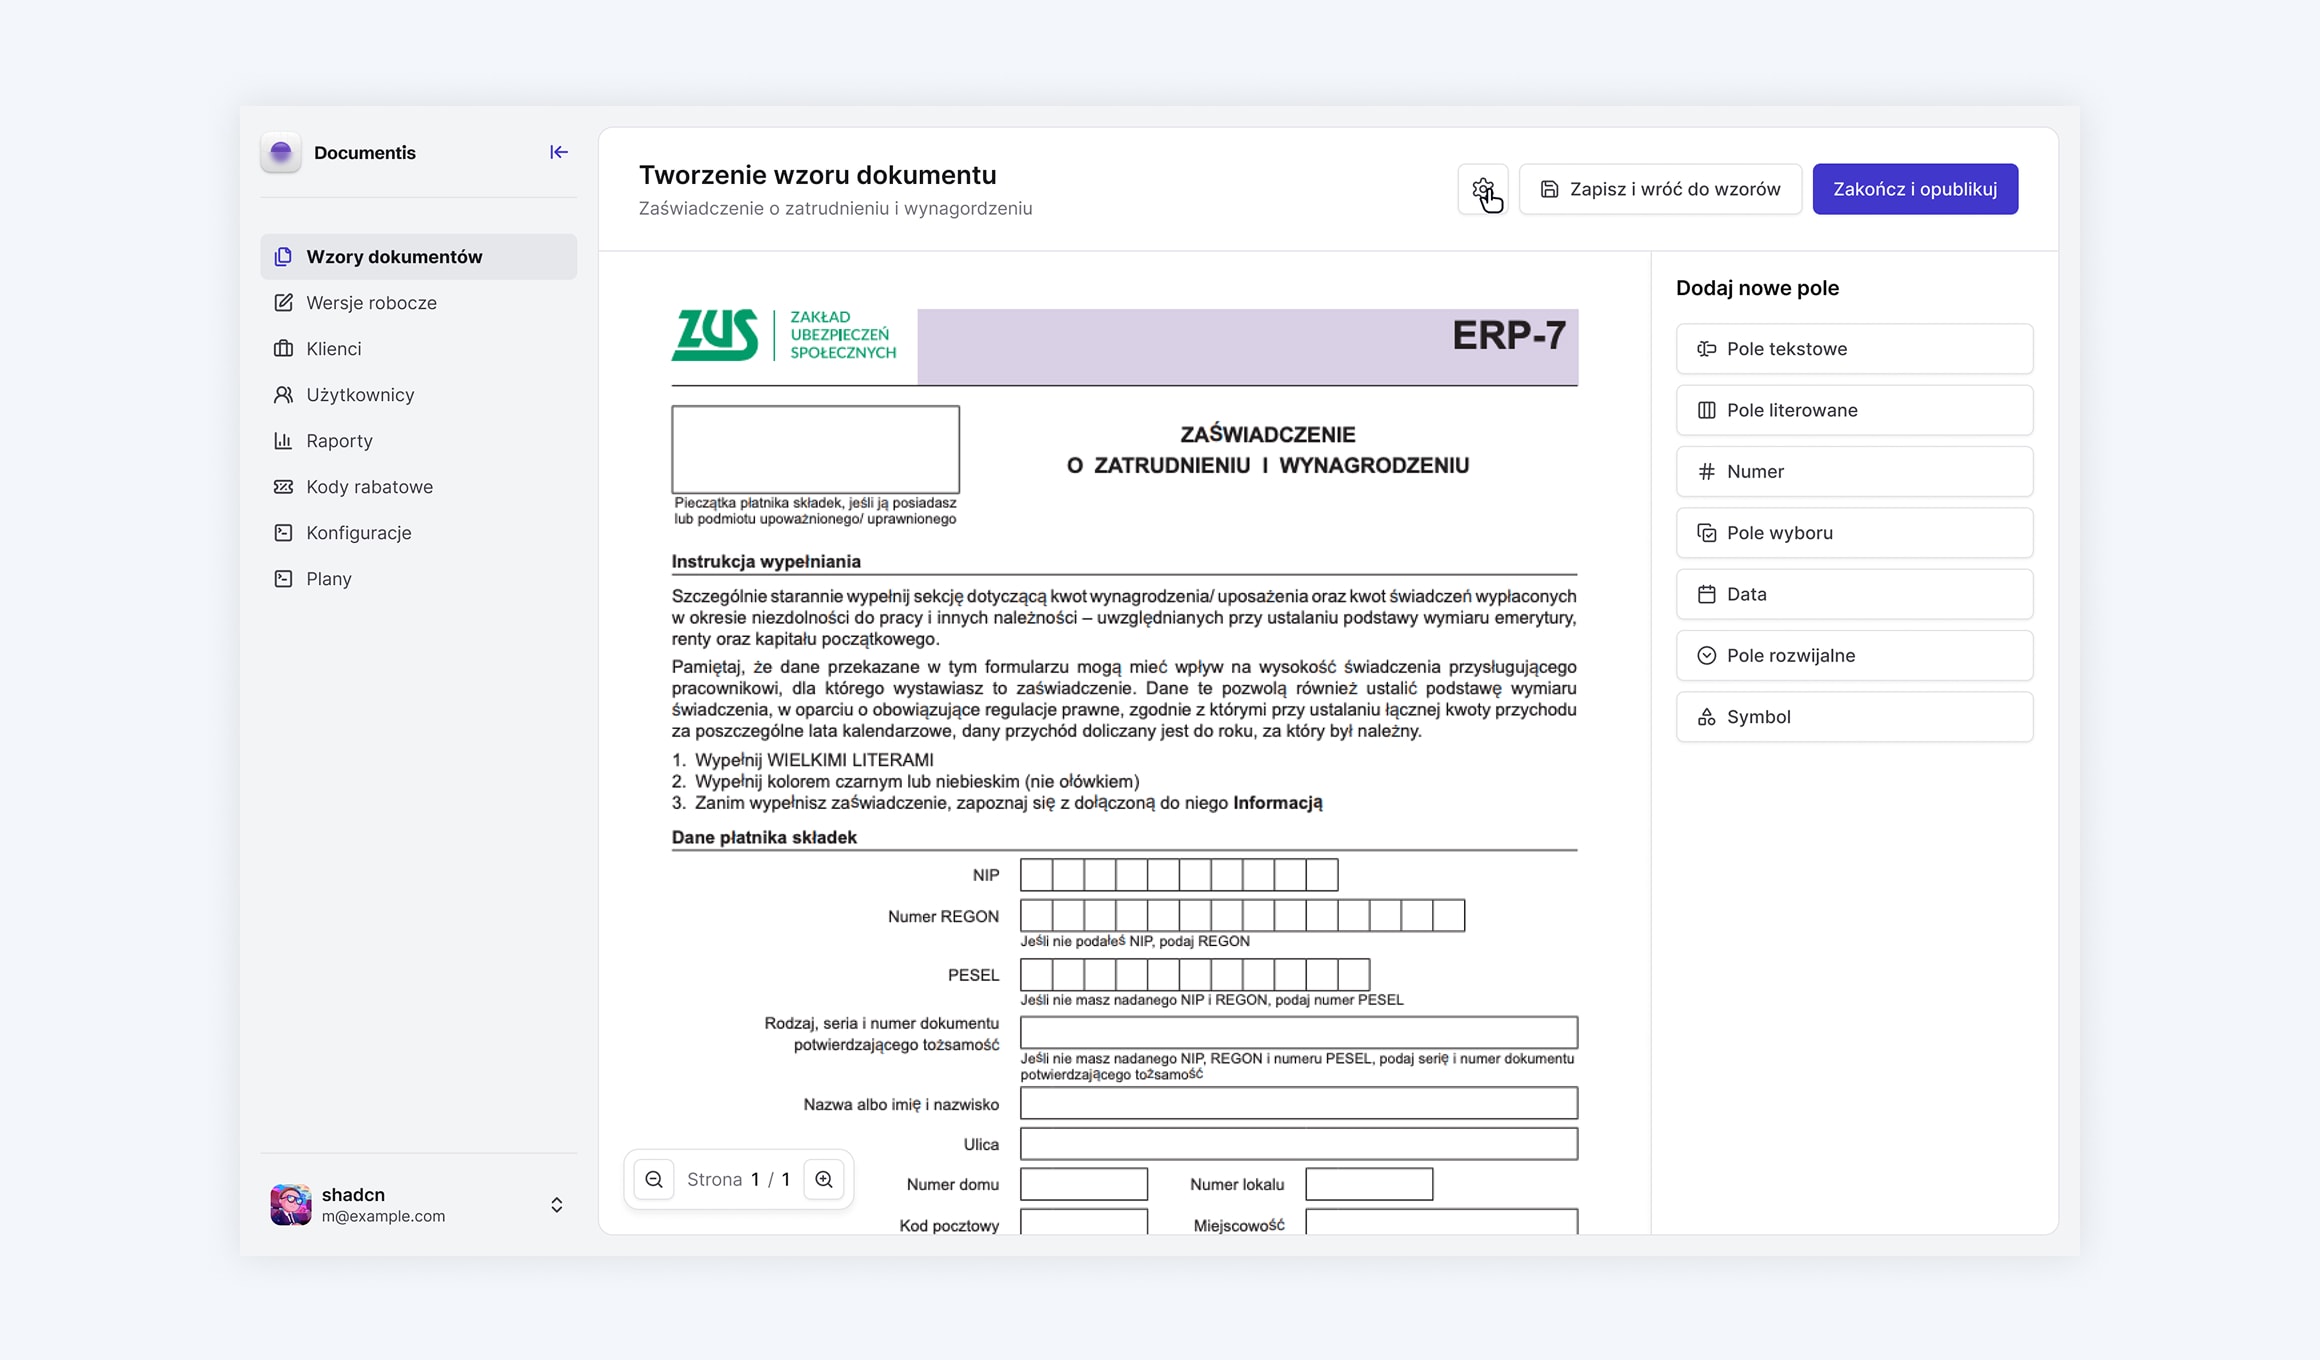The height and width of the screenshot is (1360, 2320).
Task: Click the m@example.com email text
Action: (383, 1217)
